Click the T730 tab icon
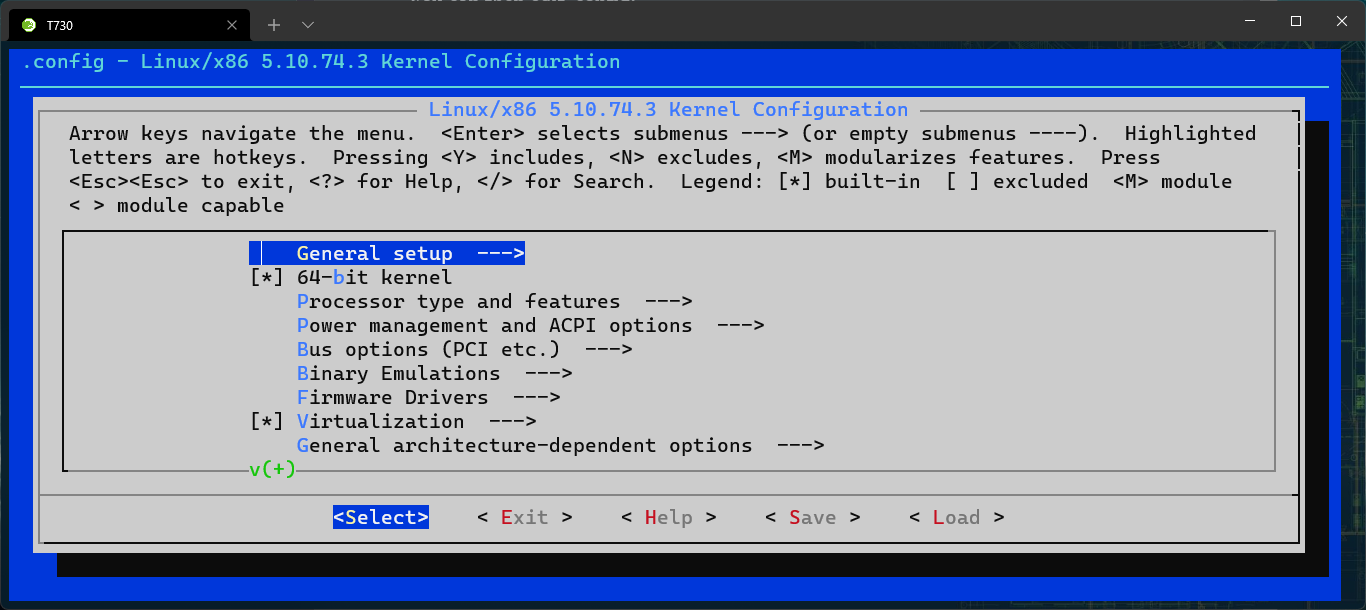1366x610 pixels. 28,24
